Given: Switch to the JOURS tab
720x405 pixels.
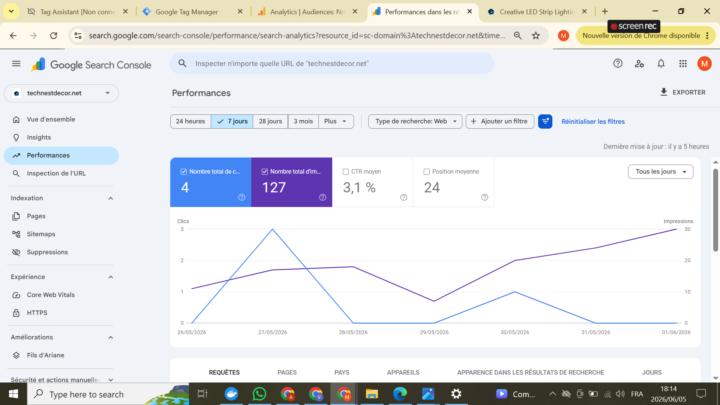Looking at the screenshot, I should (652, 372).
